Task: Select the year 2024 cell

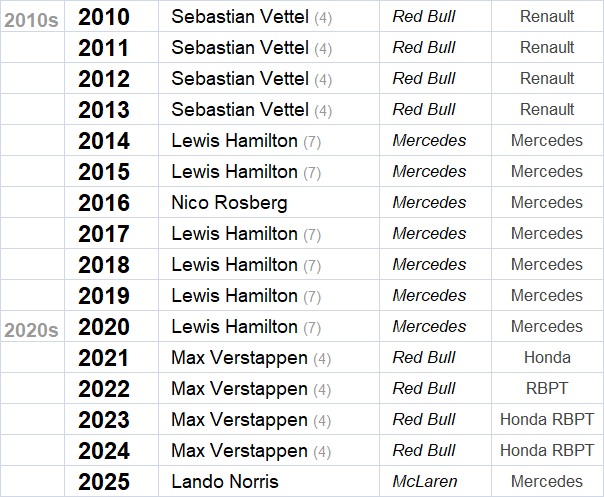Action: (104, 451)
